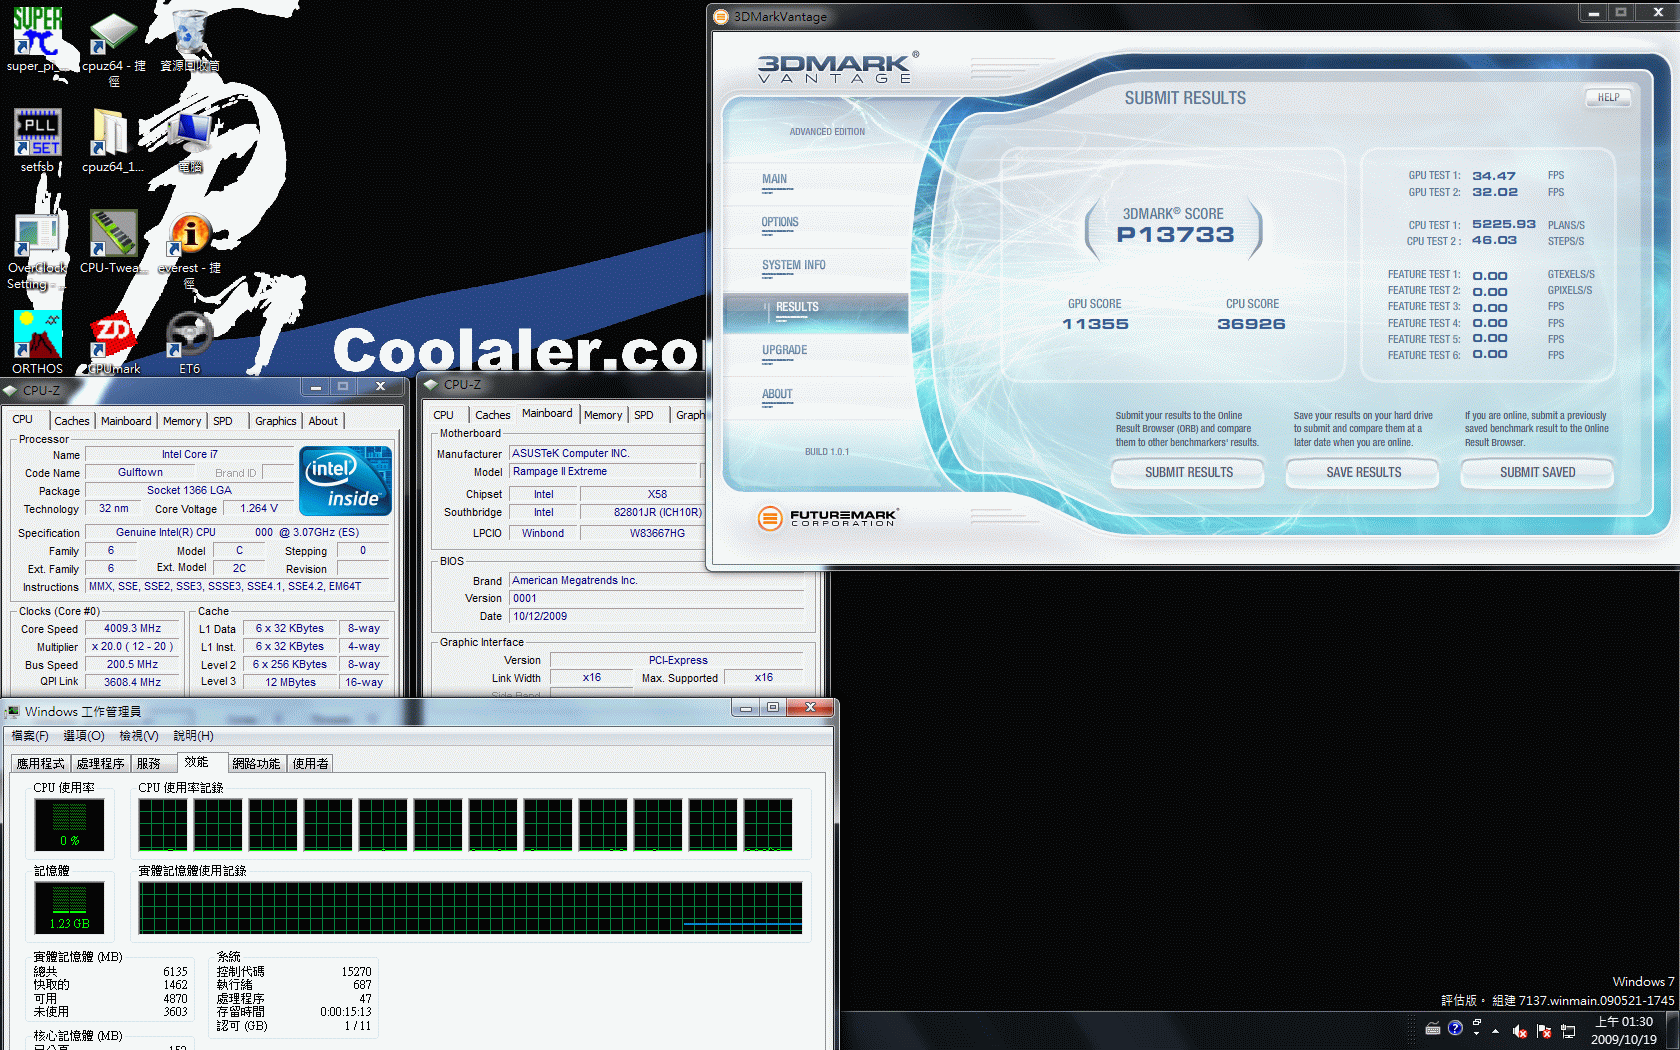1680x1050 pixels.
Task: Click the SUBMIT SAVED button
Action: [1537, 473]
